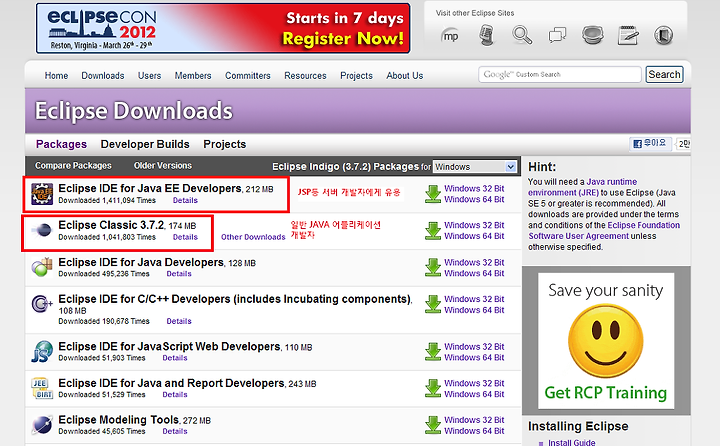Screen dimensions: 720x446
Task: Click the Eclipse Classic package icon
Action: coord(42,230)
